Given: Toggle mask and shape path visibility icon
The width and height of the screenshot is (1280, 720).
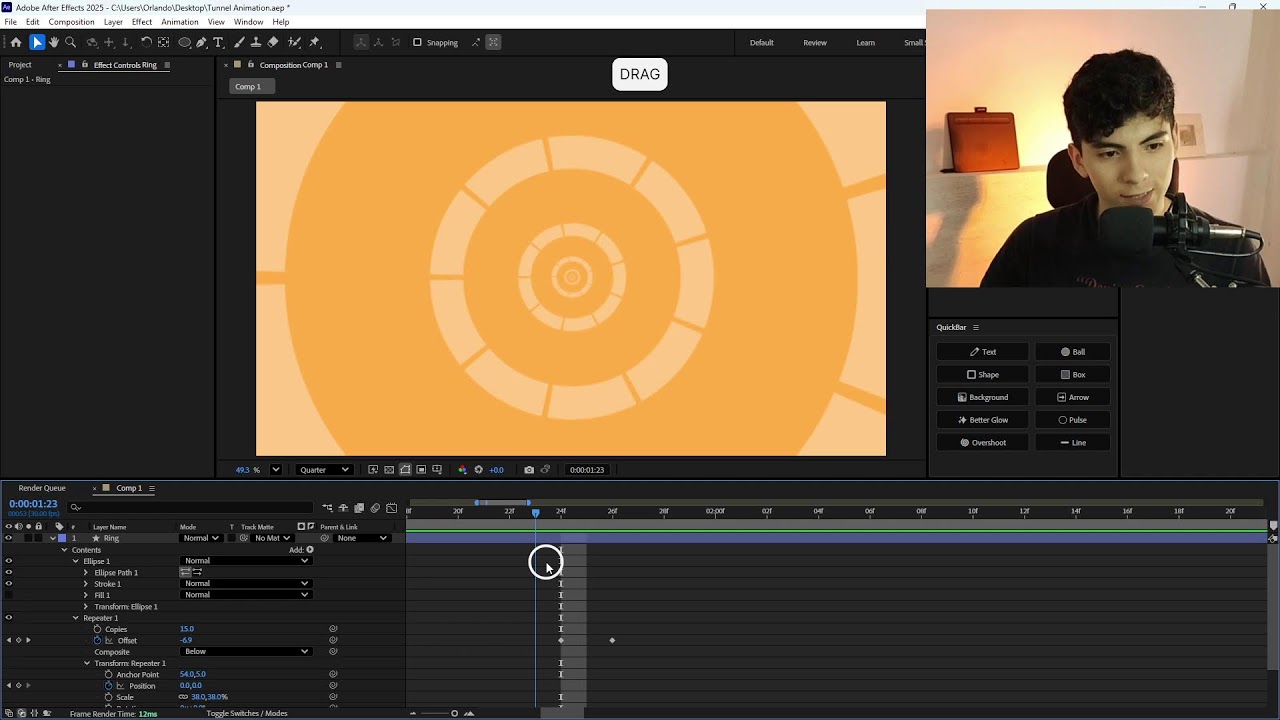Looking at the screenshot, I should point(405,470).
